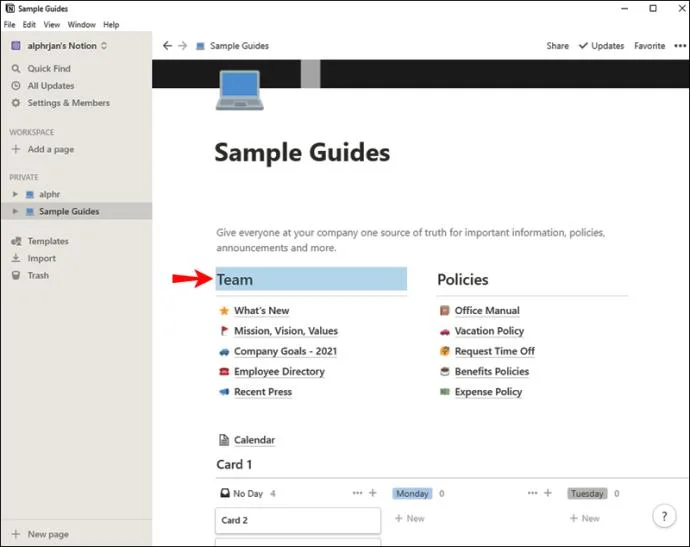The height and width of the screenshot is (547, 690).
Task: Mark page as Favorite
Action: [x=650, y=46]
